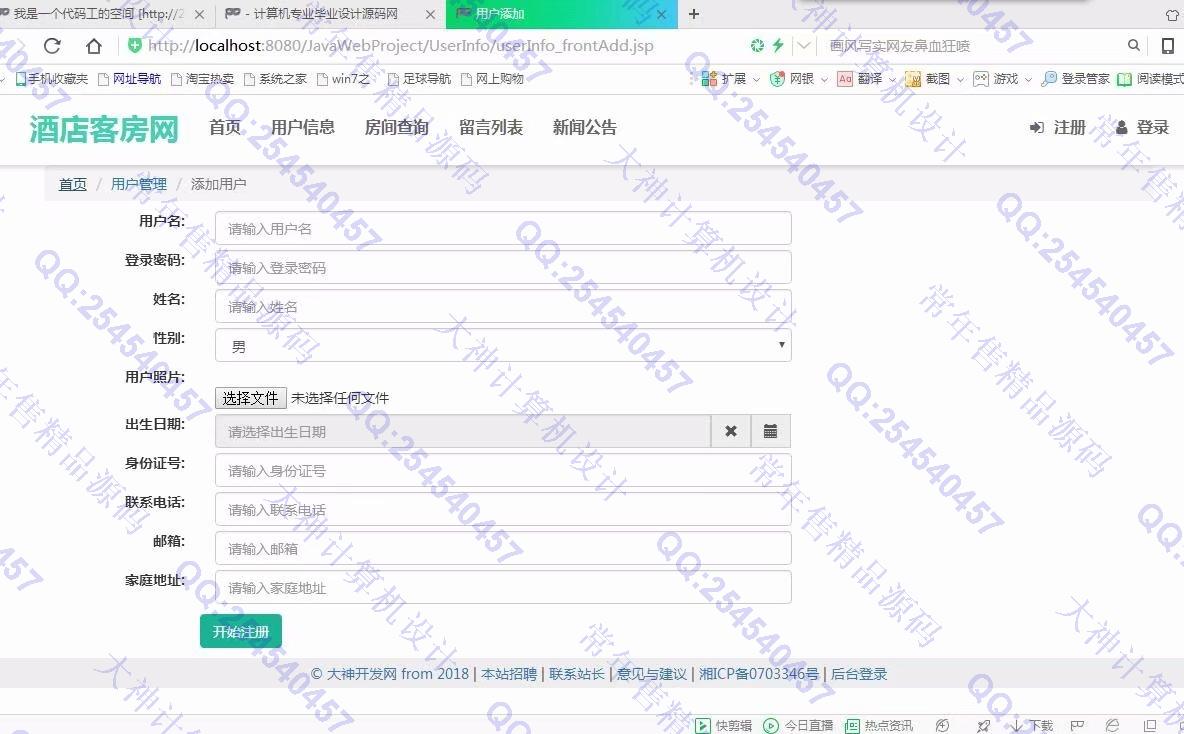Open the 游戏 games icon
Image resolution: width=1184 pixels, height=734 pixels.
click(981, 79)
